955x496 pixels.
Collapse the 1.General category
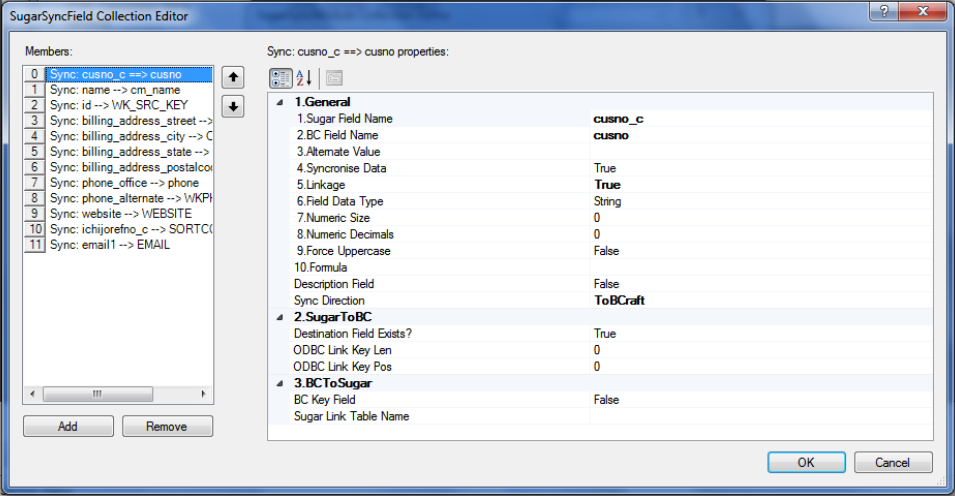pos(280,102)
